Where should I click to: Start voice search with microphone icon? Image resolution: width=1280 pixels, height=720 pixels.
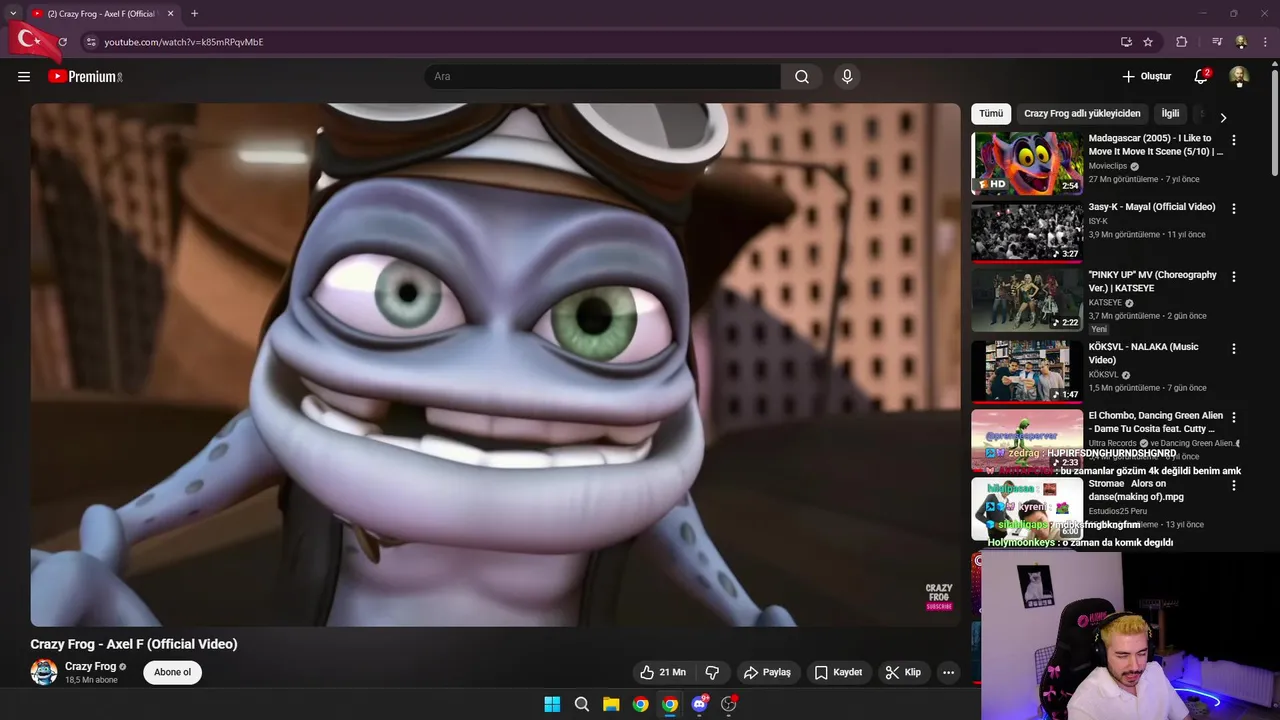tap(847, 77)
